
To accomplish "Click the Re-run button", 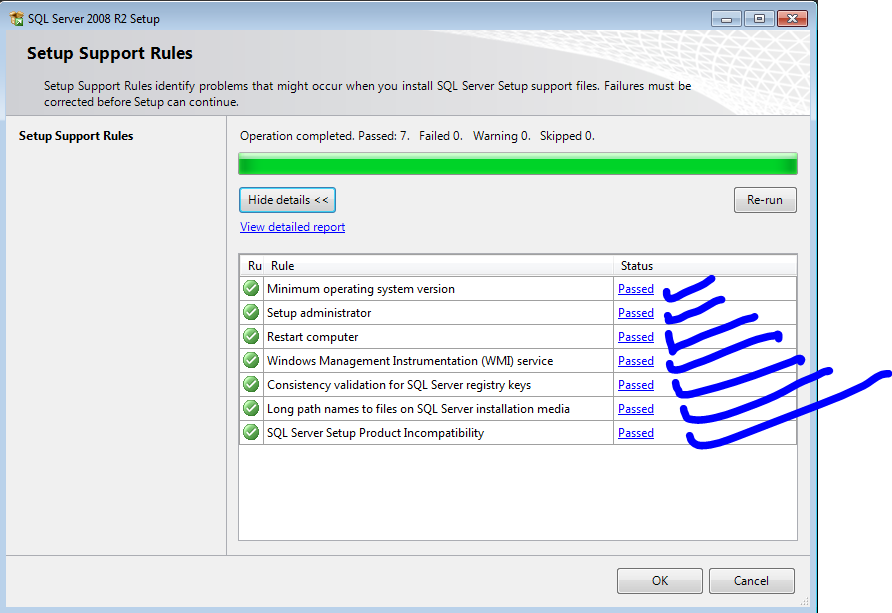I will point(765,200).
